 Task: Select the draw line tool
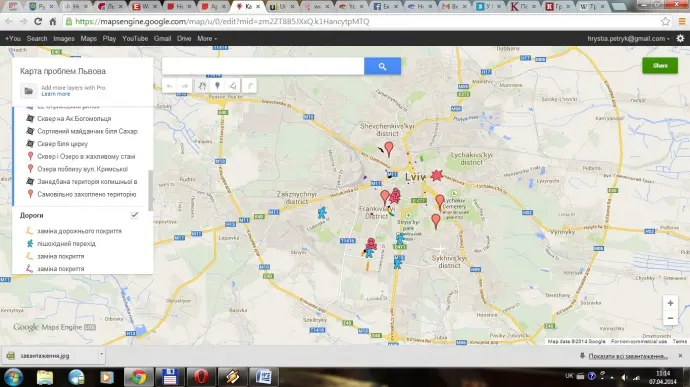pos(233,86)
